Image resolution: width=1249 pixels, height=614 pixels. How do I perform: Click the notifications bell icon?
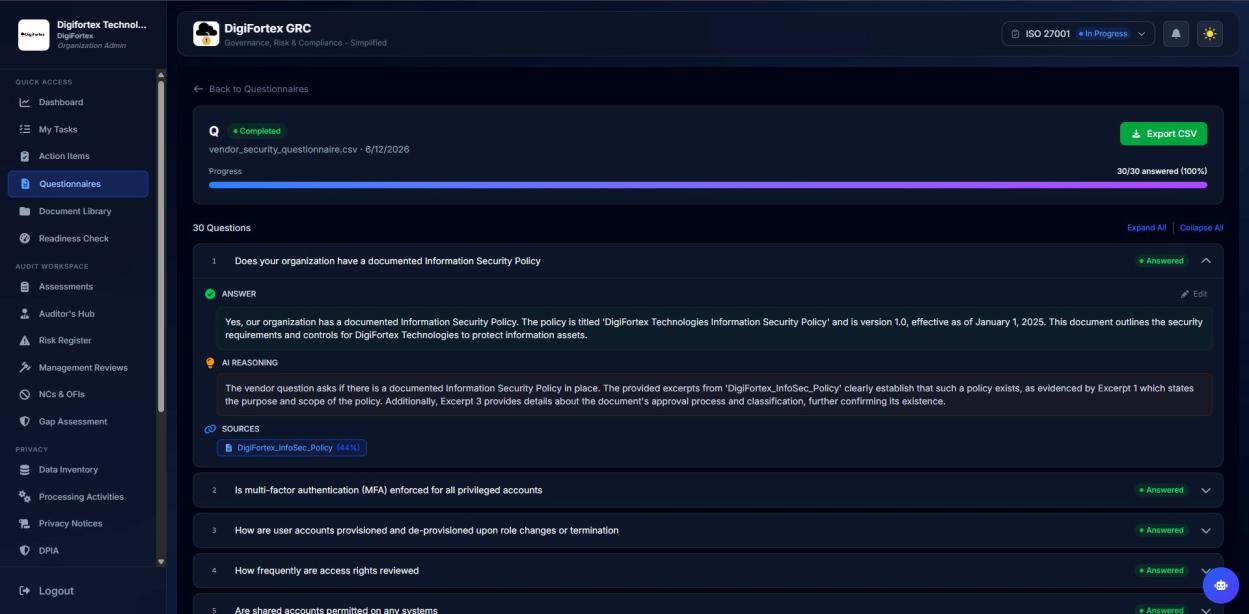(1176, 34)
